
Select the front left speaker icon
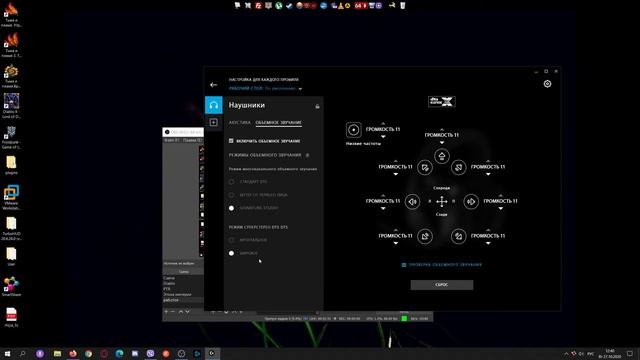click(x=425, y=167)
